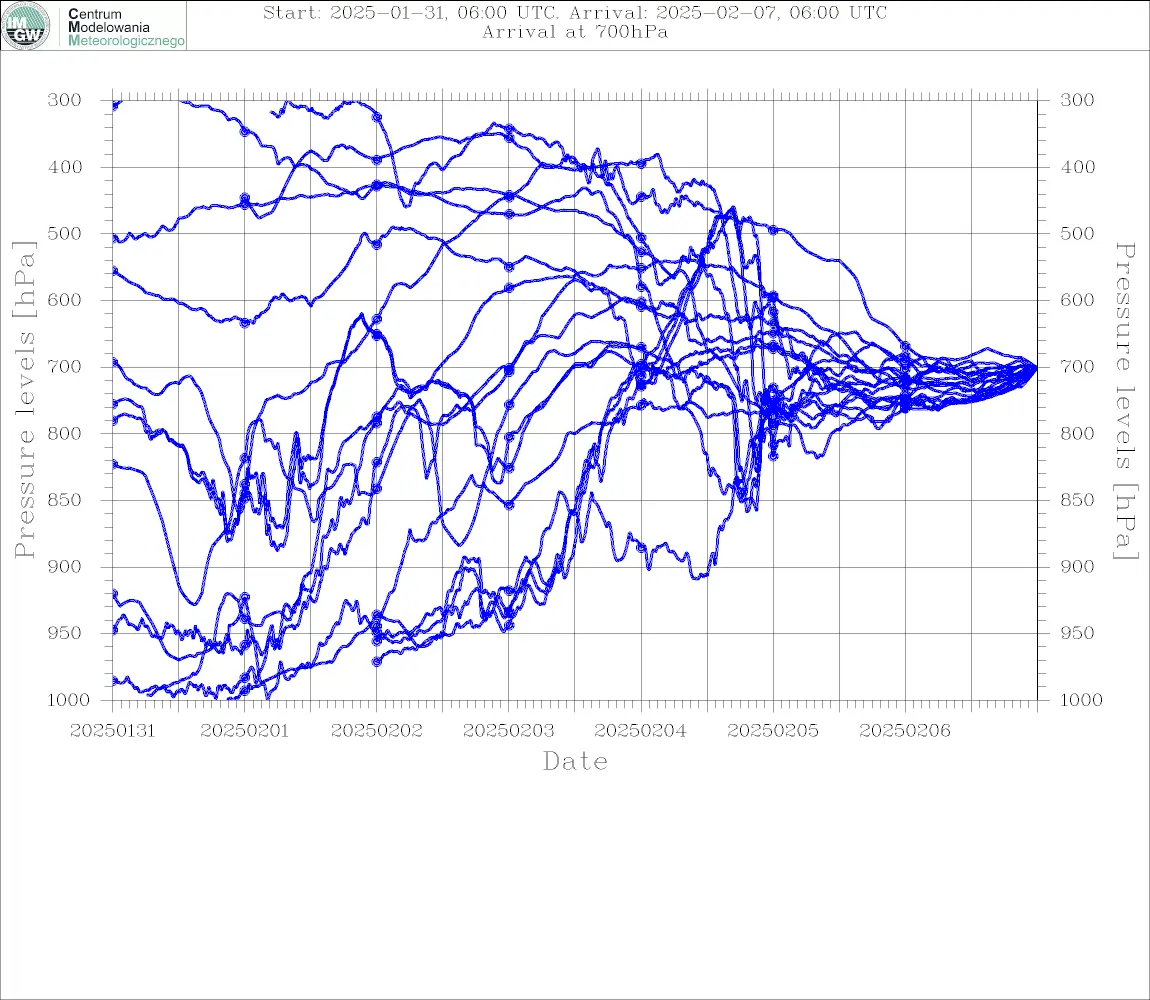Click the right 'Pressure levels [hPa]' axis title
The width and height of the screenshot is (1150, 1000).
click(x=1125, y=401)
